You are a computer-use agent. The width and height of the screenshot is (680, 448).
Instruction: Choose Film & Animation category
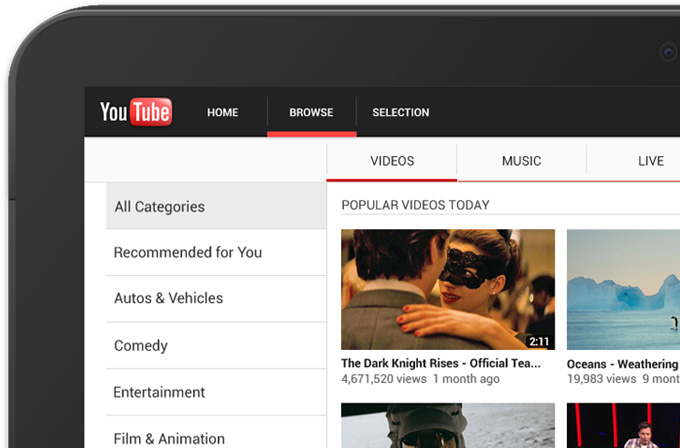216,434
